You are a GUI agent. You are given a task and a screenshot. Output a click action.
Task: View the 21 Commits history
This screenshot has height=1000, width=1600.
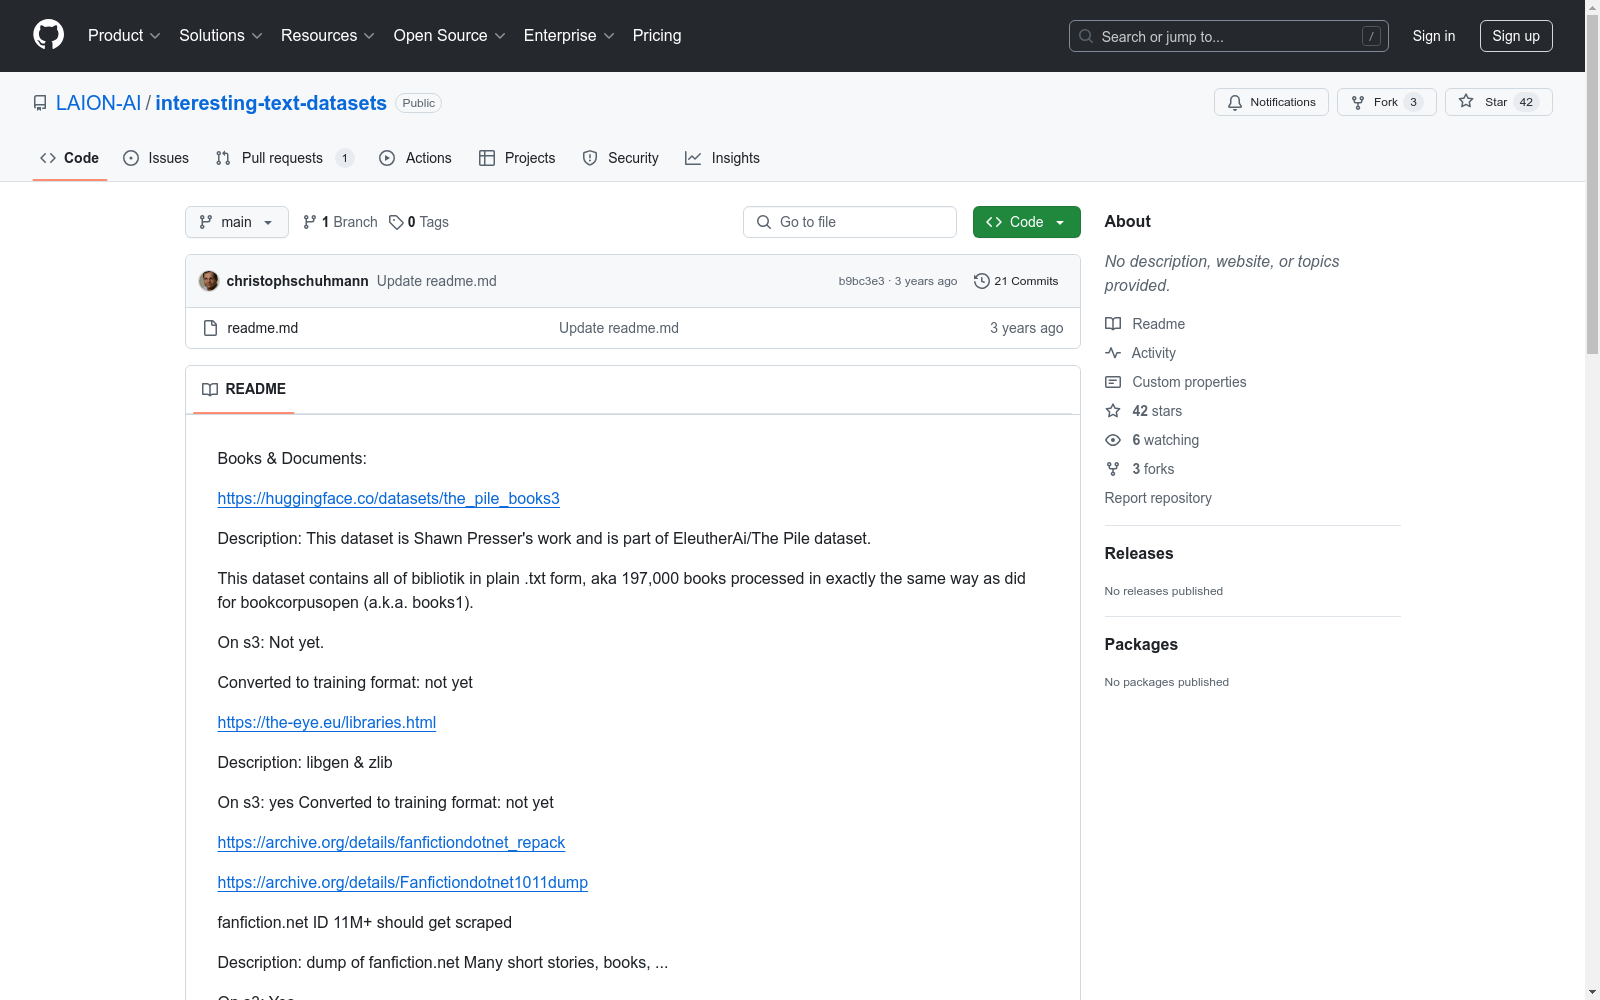(x=1016, y=281)
